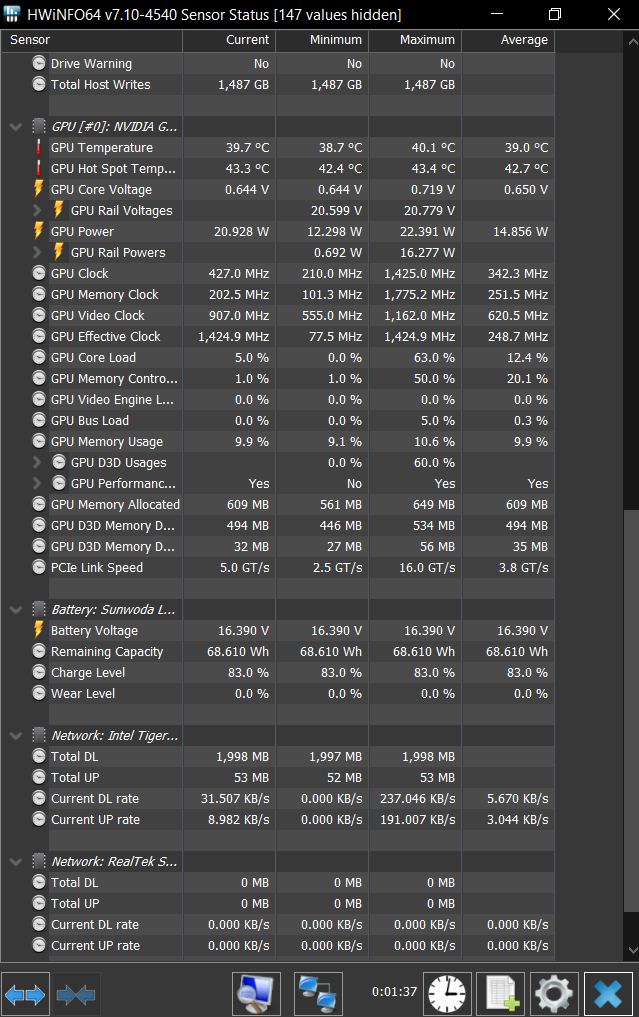Viewport: 639px width, 1017px height.
Task: Expand GPU D3D Usages sub-items
Action: 37,462
